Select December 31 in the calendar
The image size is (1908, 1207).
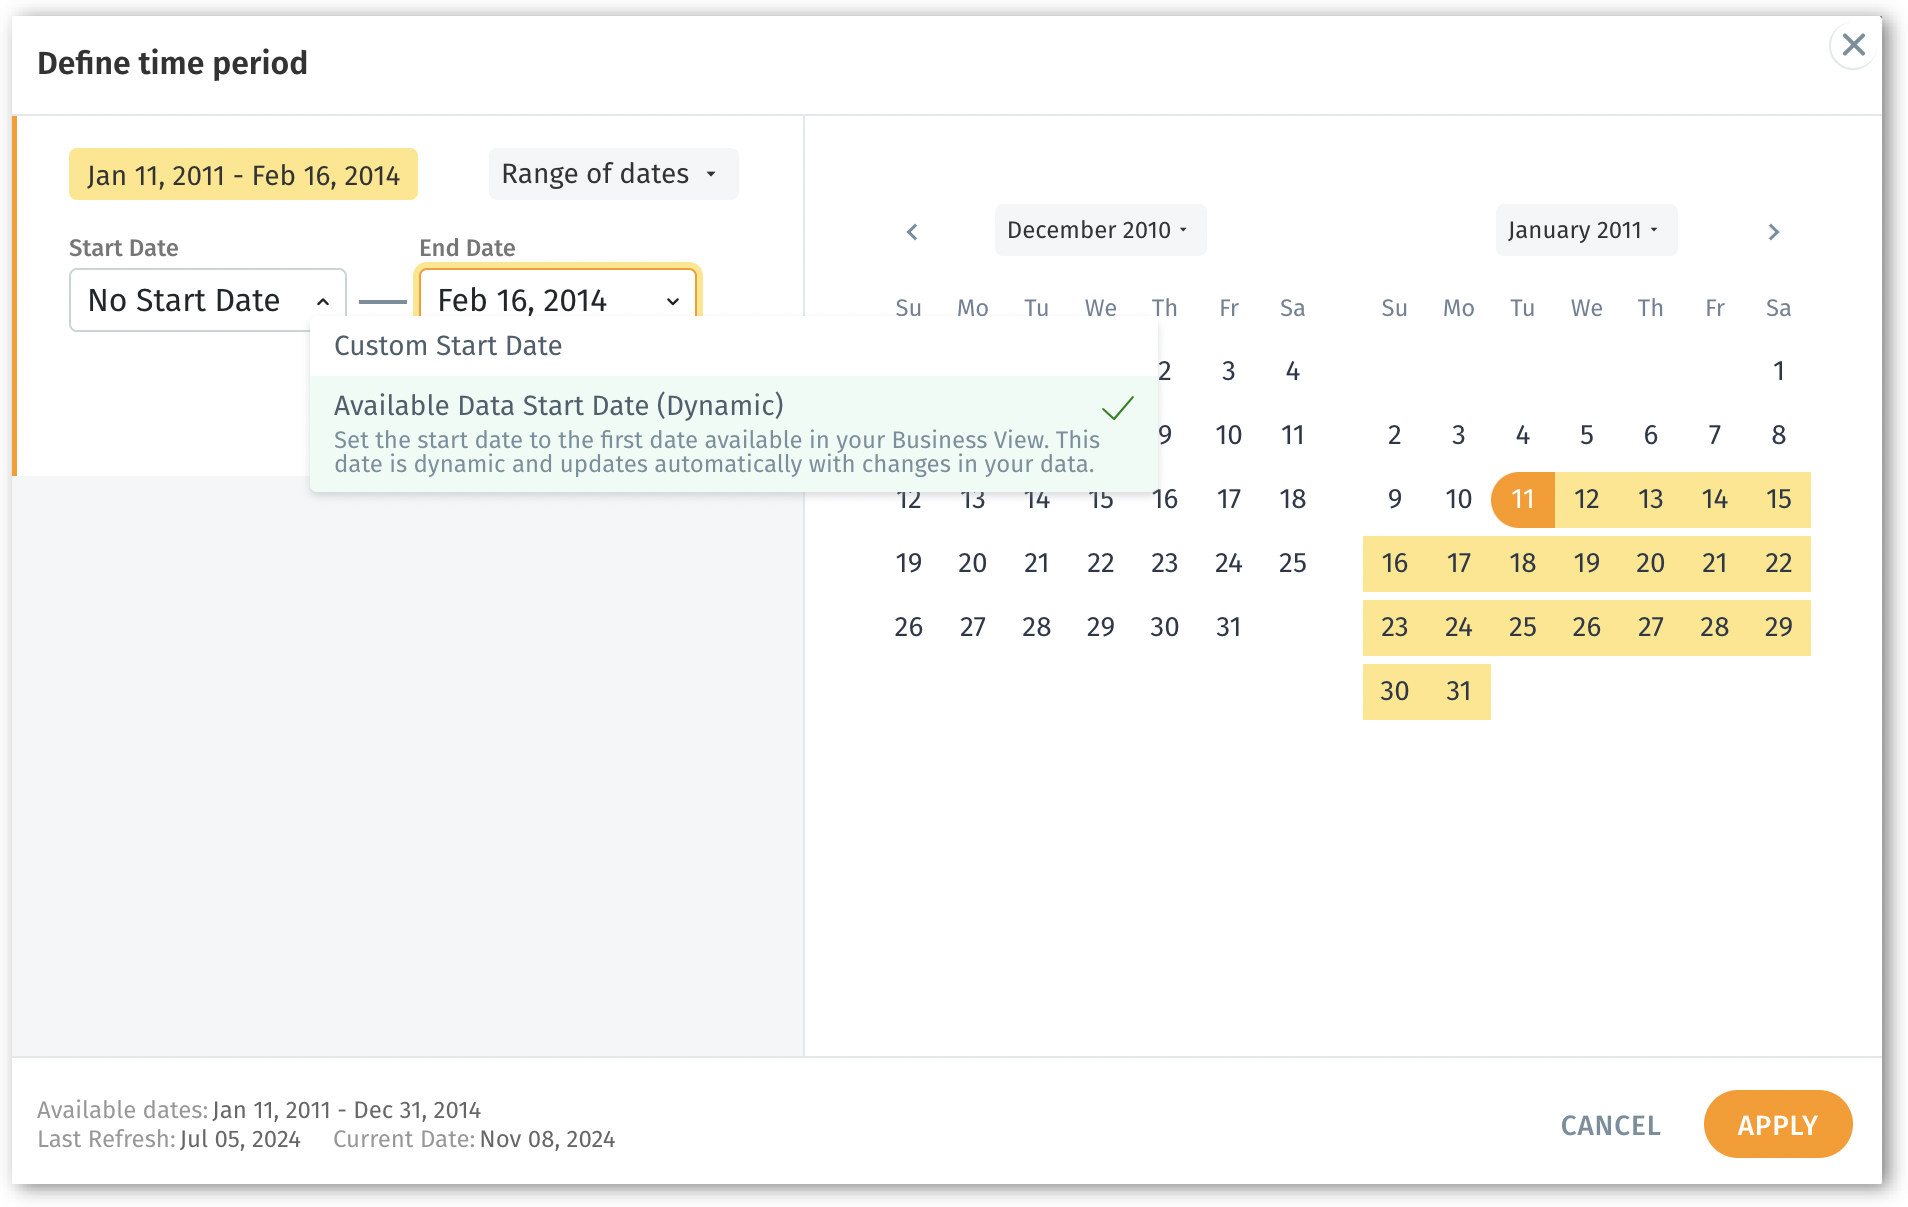pyautogui.click(x=1228, y=627)
